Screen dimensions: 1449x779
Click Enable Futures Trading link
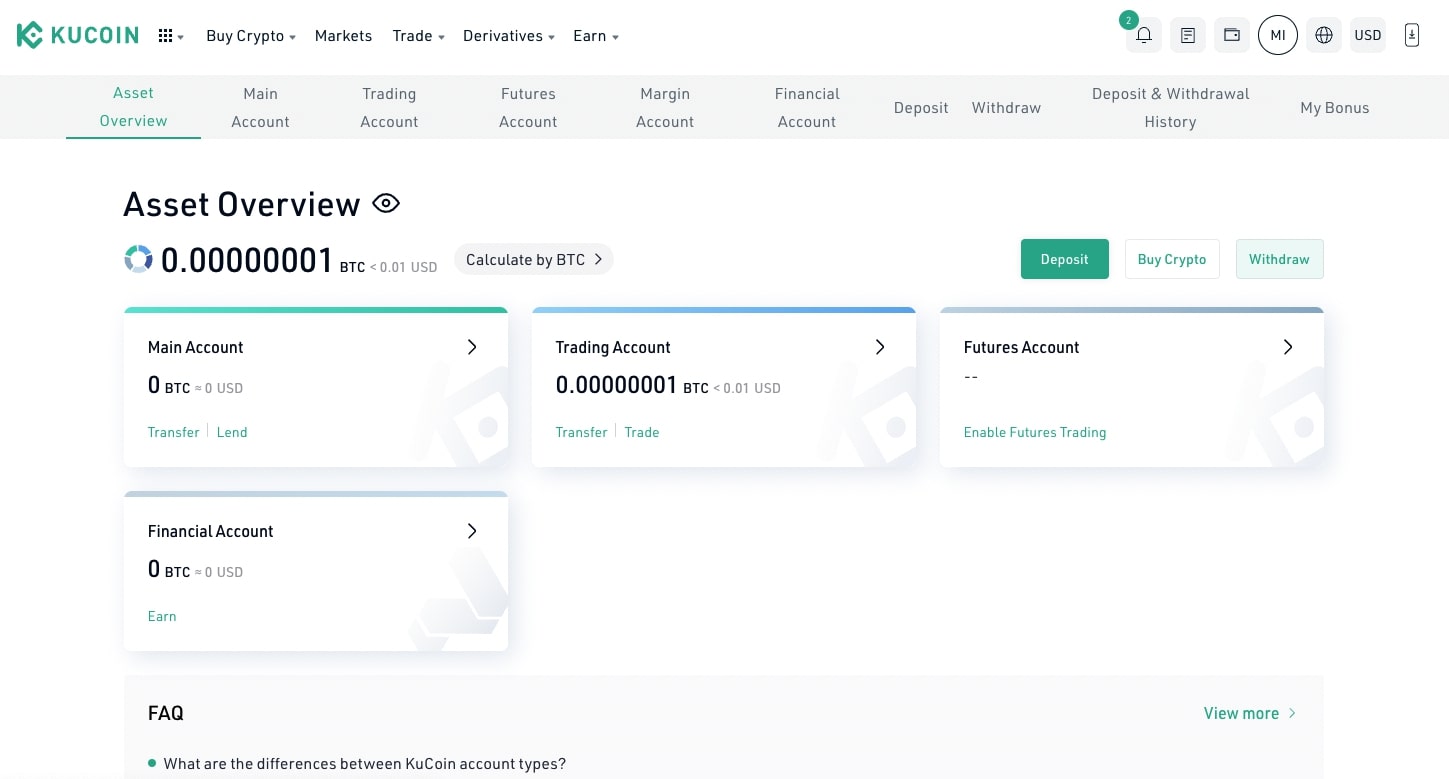[1035, 432]
